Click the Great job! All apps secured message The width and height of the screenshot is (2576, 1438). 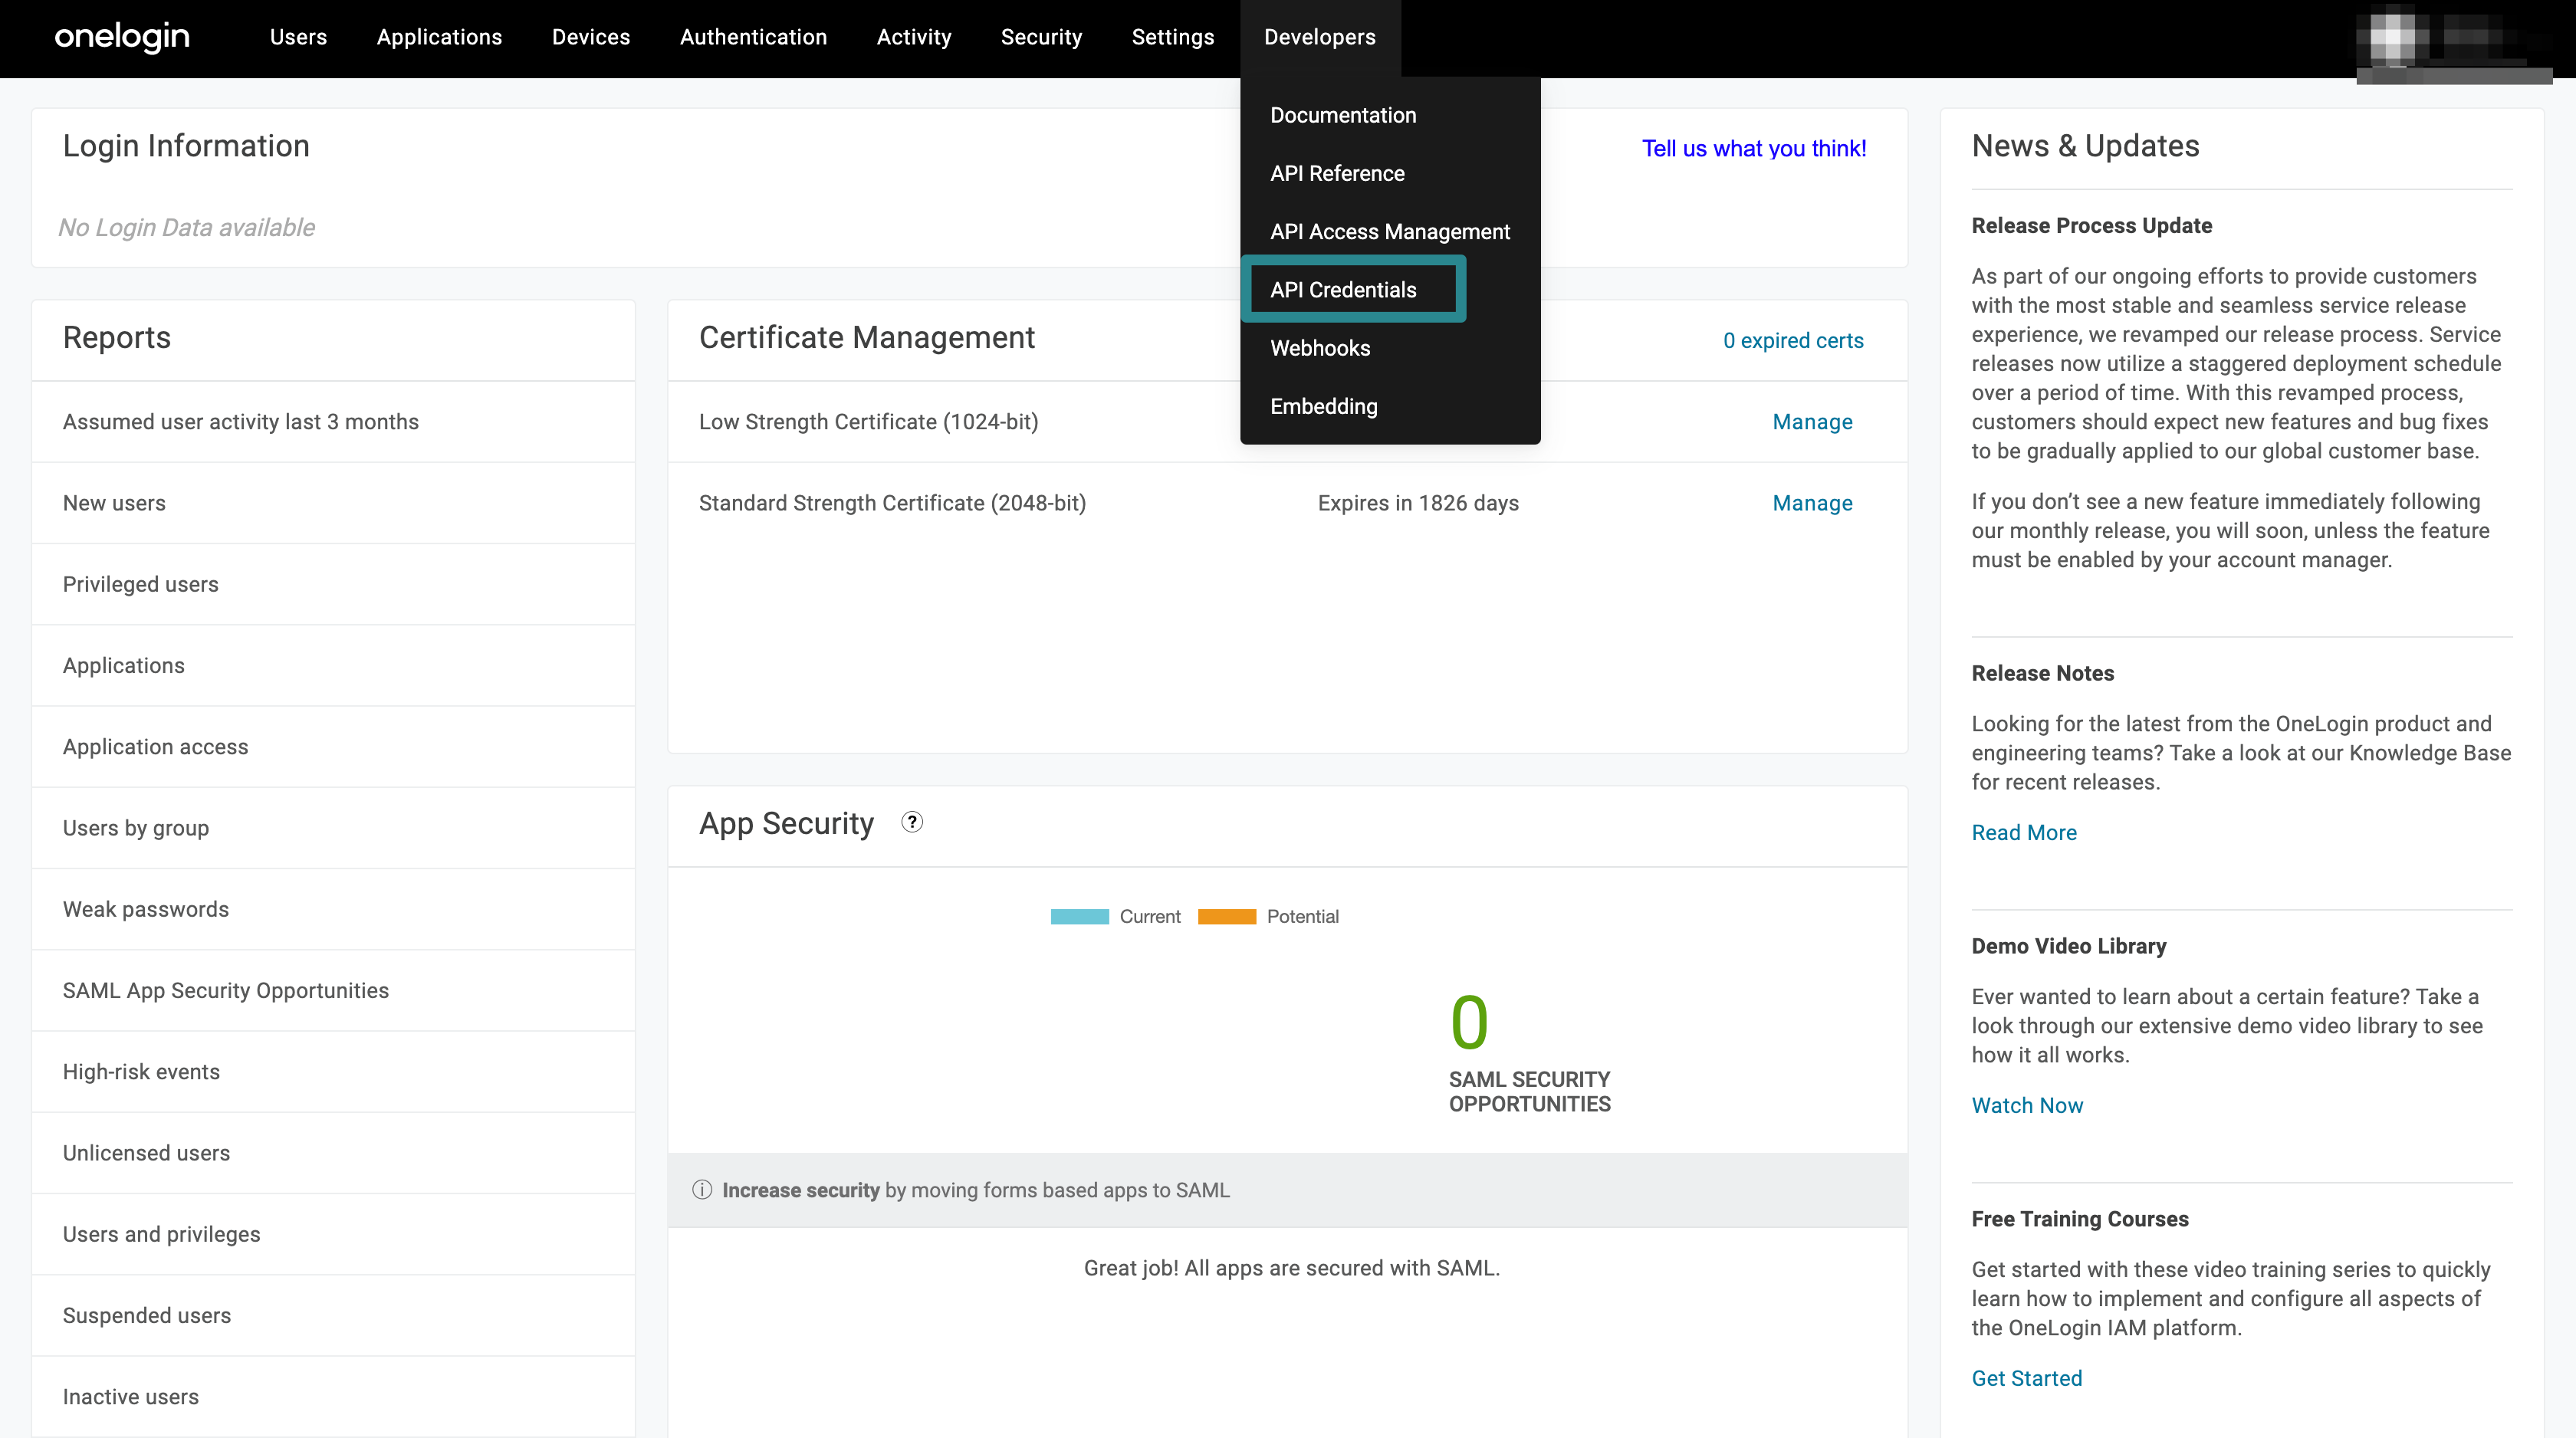[x=1292, y=1268]
